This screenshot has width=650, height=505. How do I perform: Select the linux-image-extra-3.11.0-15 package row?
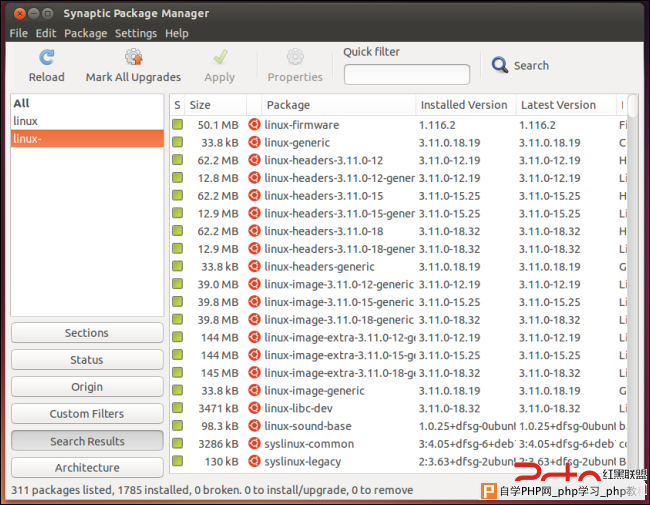[x=398, y=355]
